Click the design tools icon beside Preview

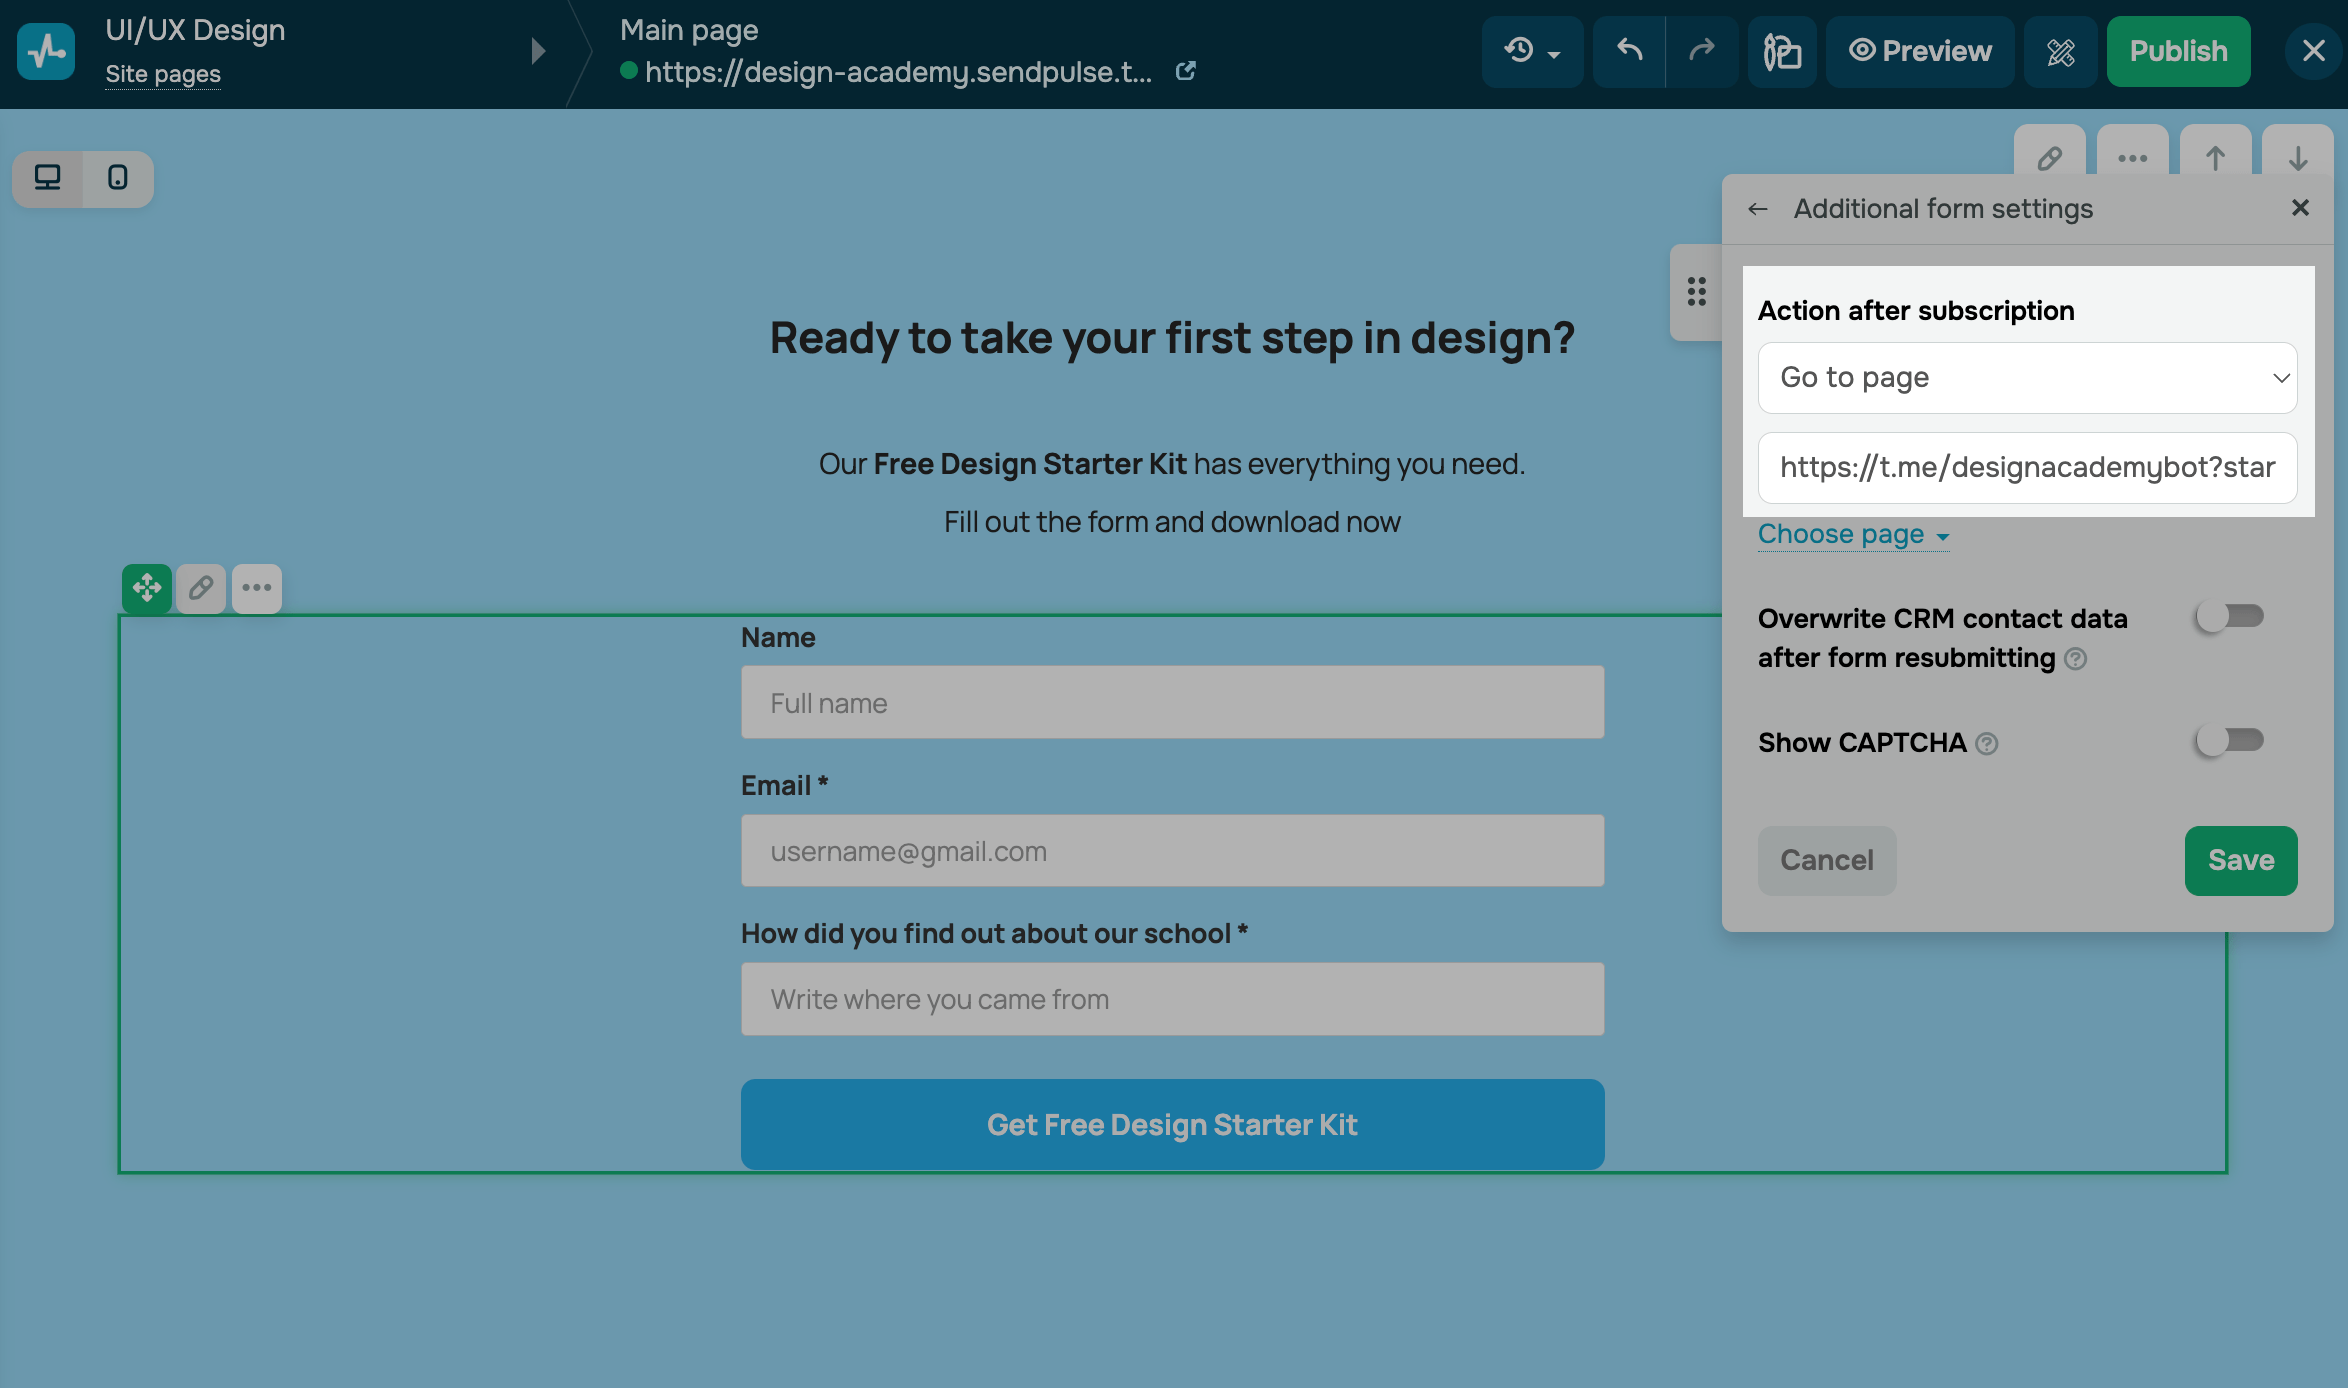click(x=2060, y=51)
